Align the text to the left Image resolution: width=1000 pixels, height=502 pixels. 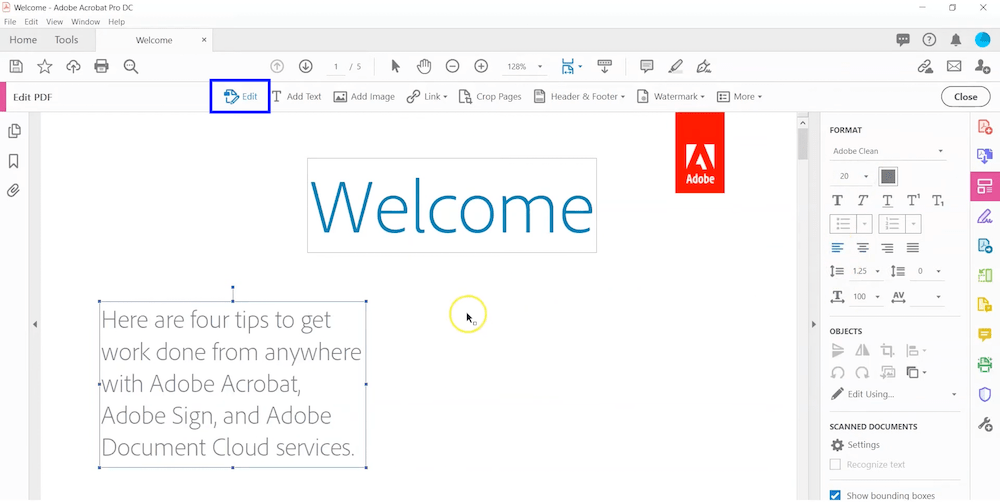point(837,247)
